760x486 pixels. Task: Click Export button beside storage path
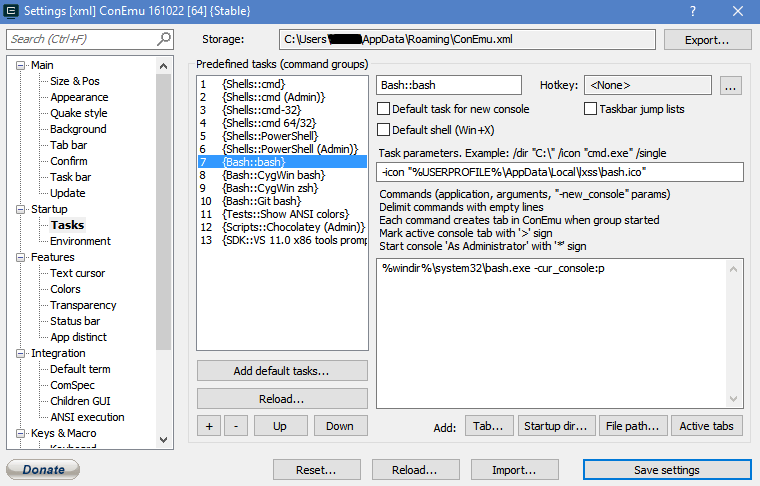(707, 40)
